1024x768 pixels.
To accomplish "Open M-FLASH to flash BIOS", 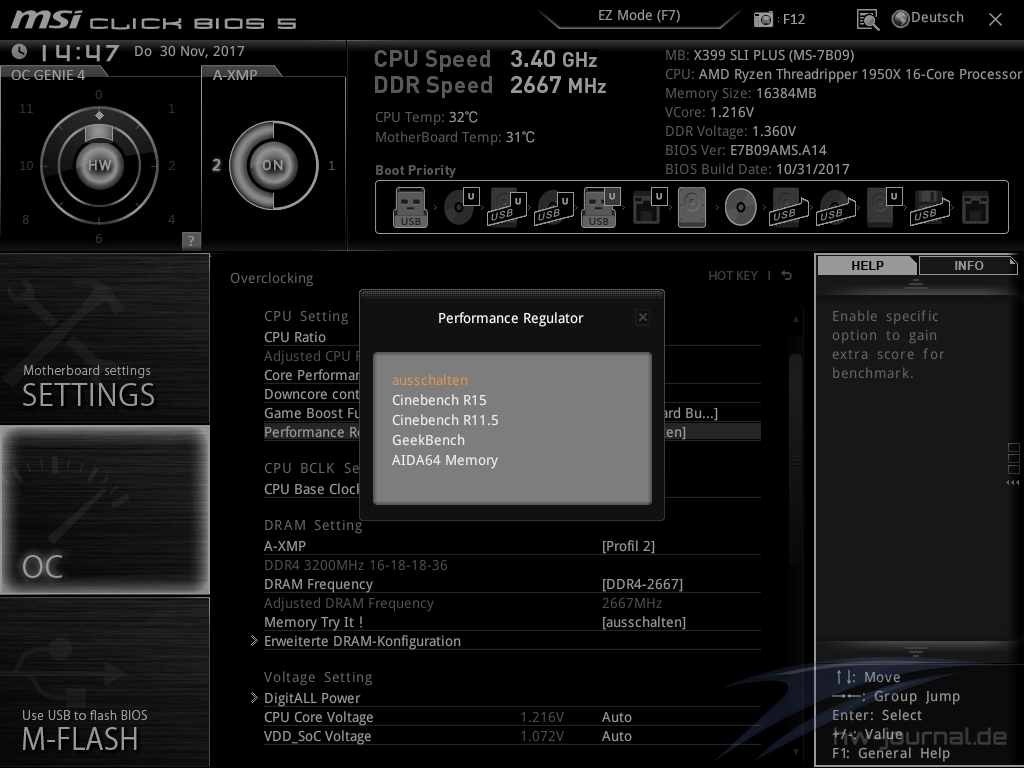I will click(104, 682).
